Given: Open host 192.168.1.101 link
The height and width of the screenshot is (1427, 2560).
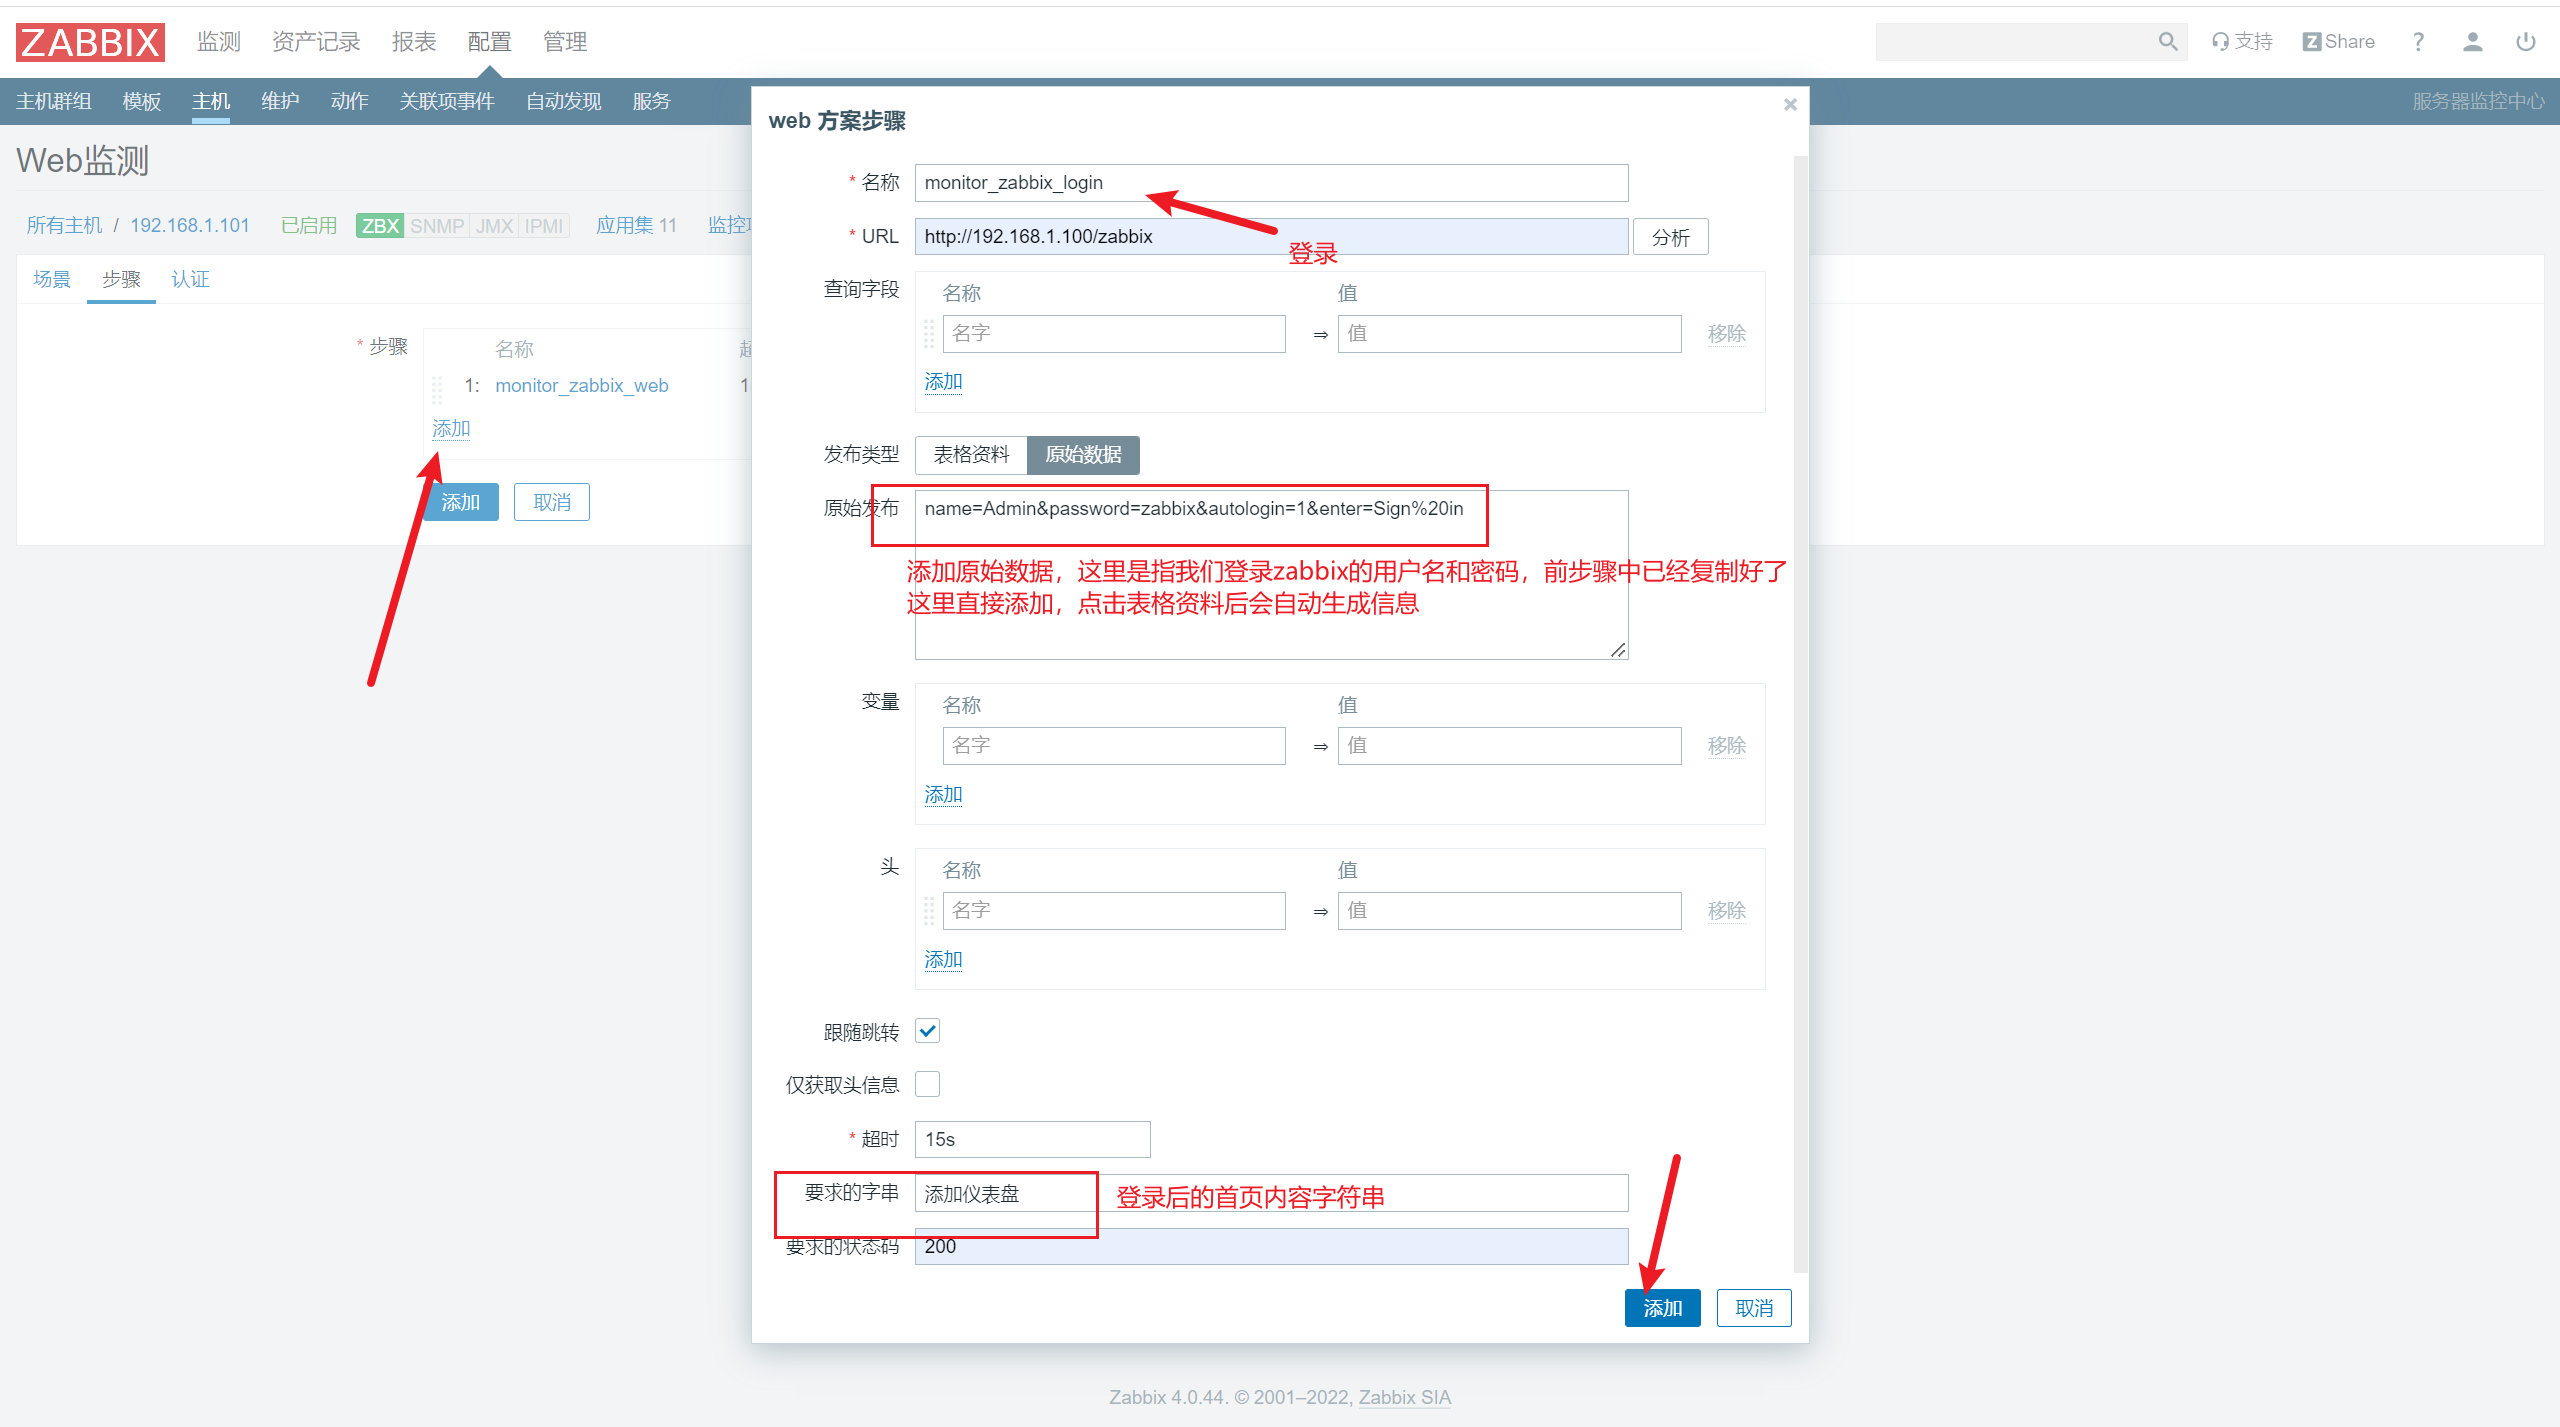Looking at the screenshot, I should tap(190, 225).
